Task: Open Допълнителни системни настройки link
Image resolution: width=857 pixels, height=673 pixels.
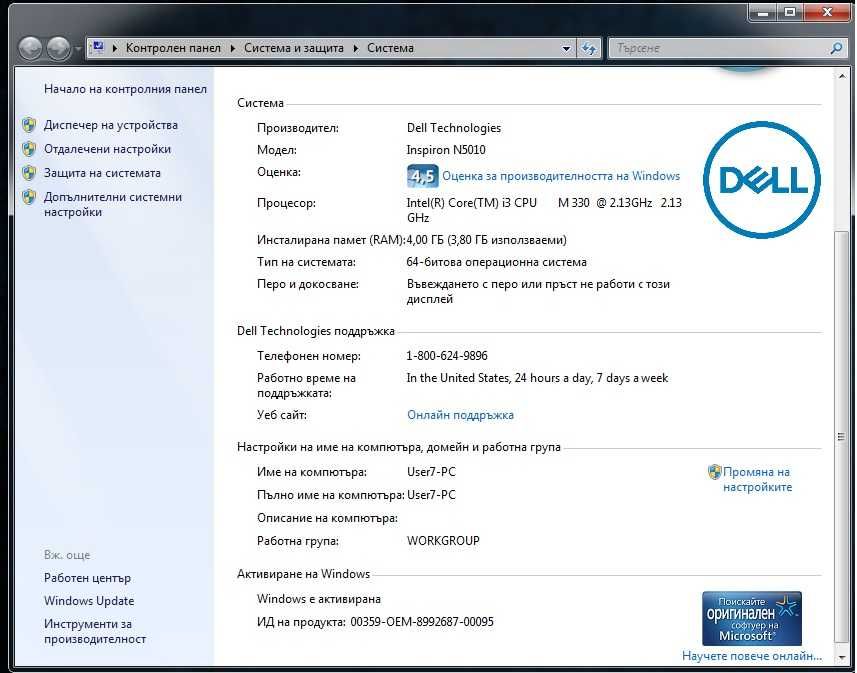Action: [113, 204]
